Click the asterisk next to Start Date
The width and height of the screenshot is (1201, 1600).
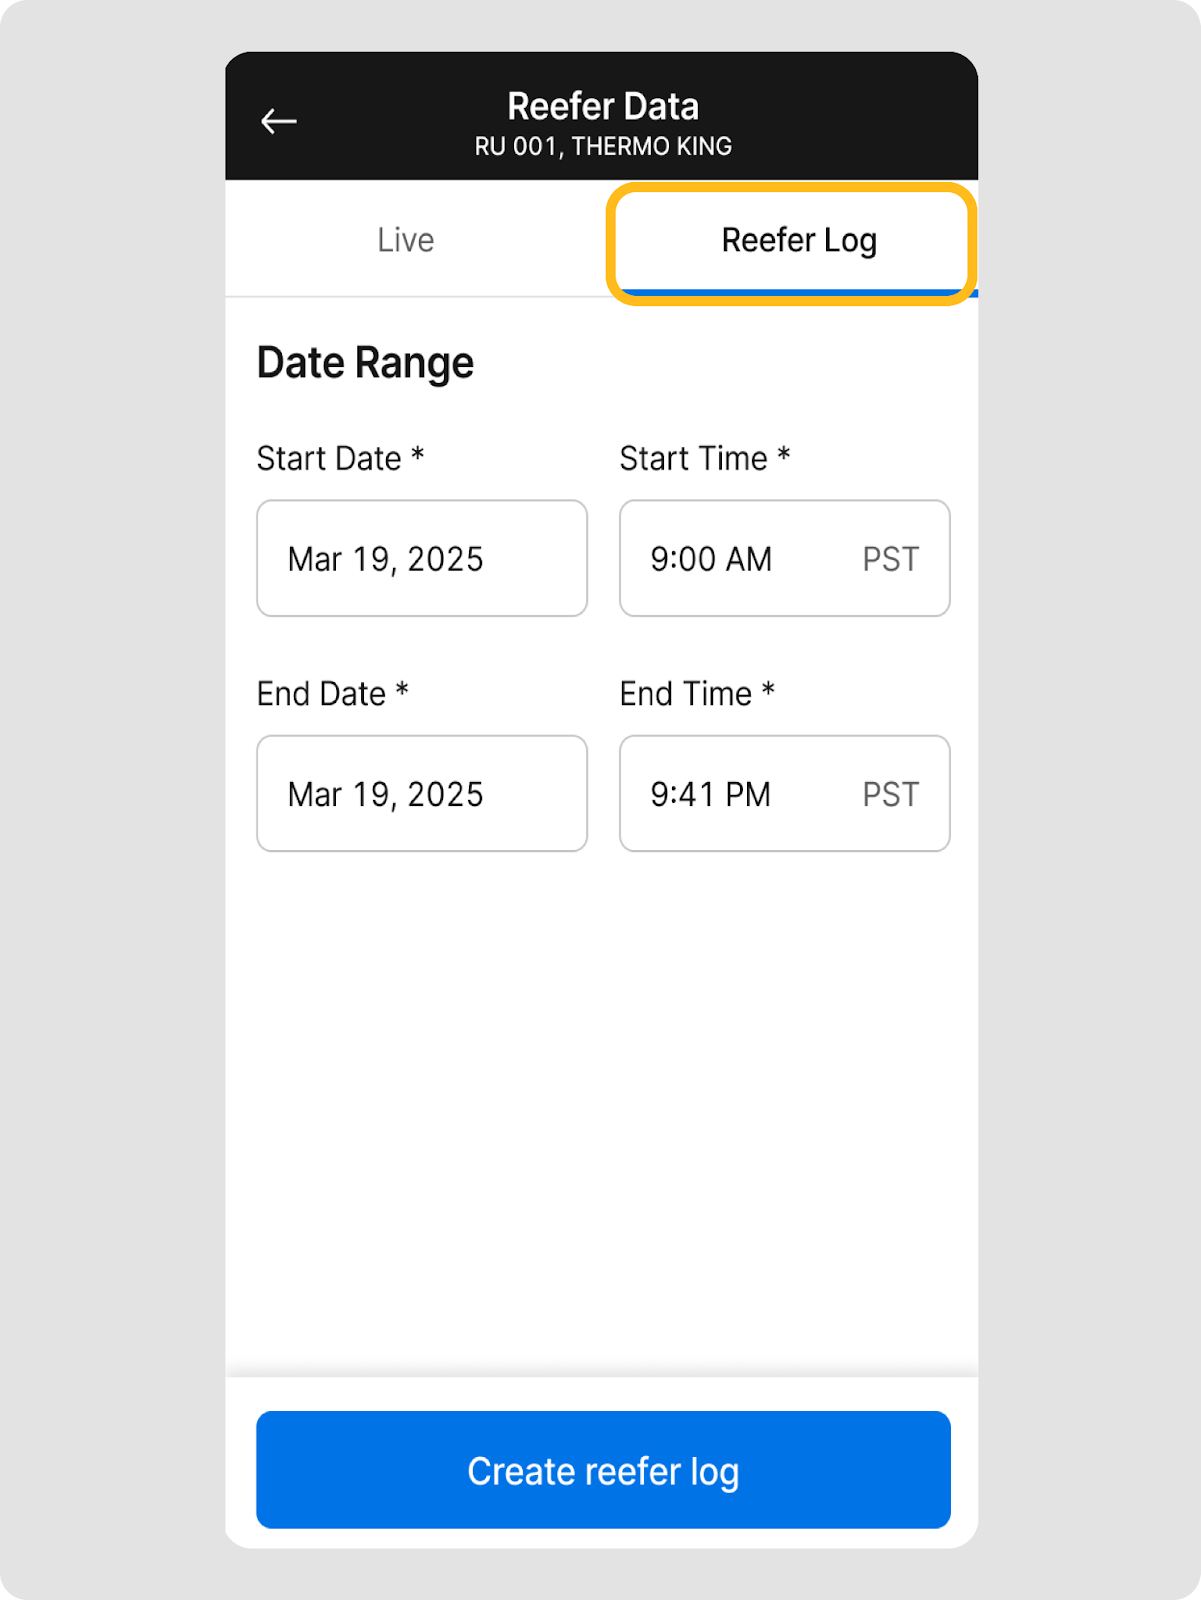pos(418,455)
